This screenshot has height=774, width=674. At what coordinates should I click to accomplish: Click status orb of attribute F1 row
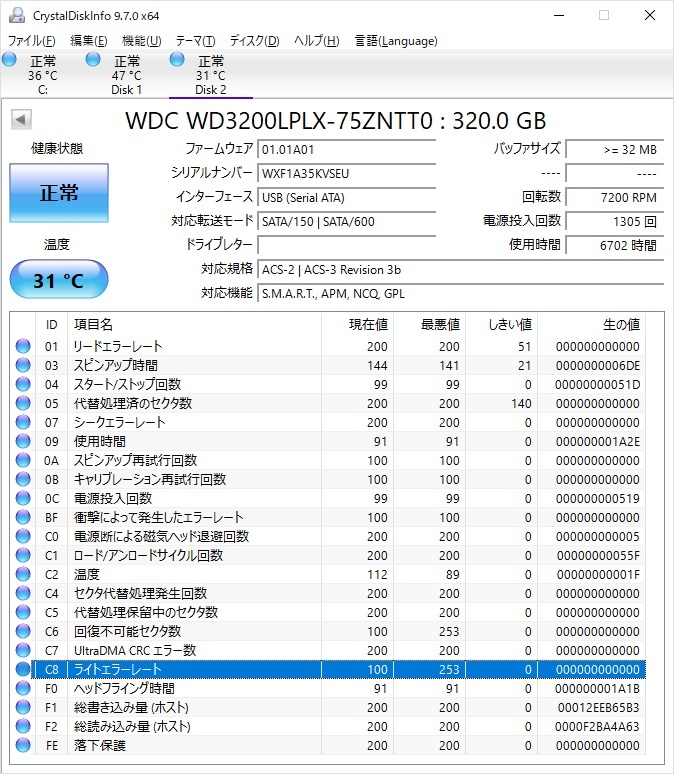tap(23, 707)
